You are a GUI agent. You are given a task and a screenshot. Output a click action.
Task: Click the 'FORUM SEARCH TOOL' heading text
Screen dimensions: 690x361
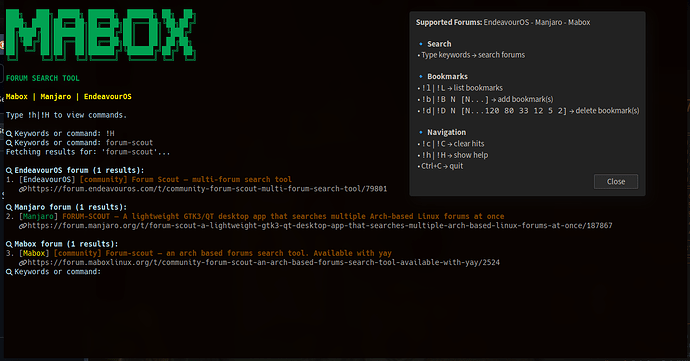43,78
